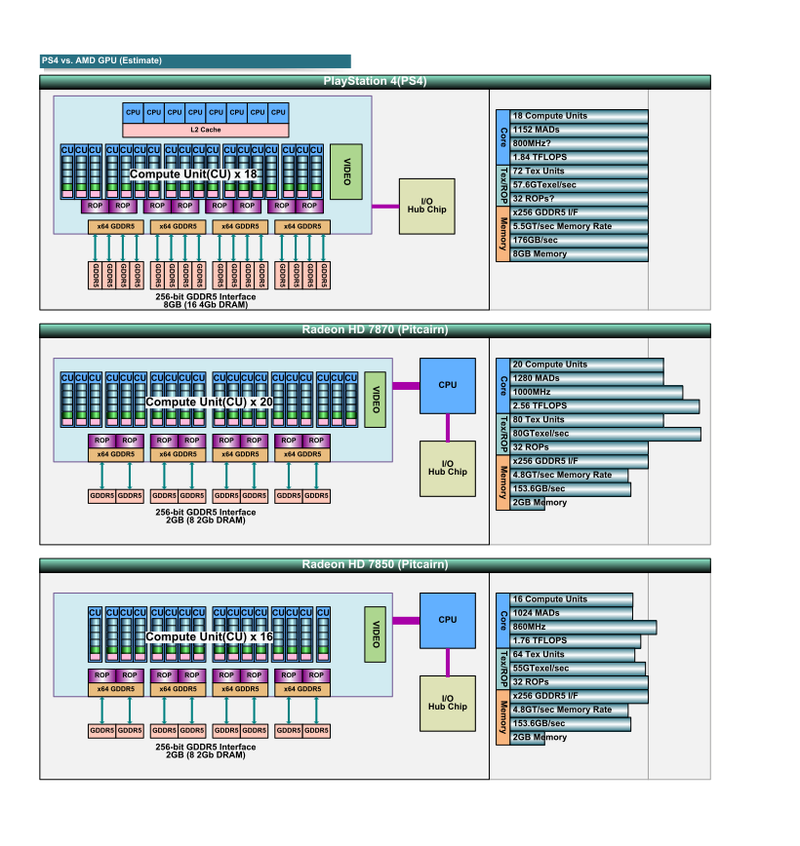This screenshot has height=846, width=800.
Task: Select the Radeon HD 7870 (Pitcairn) header
Action: point(375,330)
